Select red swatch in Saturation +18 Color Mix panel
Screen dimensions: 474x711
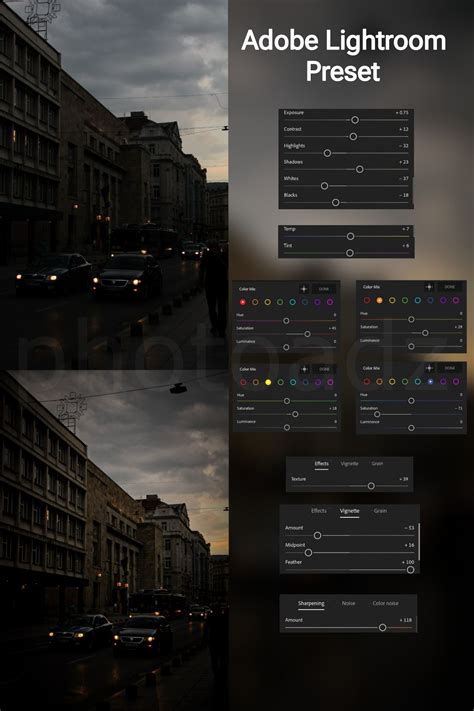pyautogui.click(x=243, y=382)
